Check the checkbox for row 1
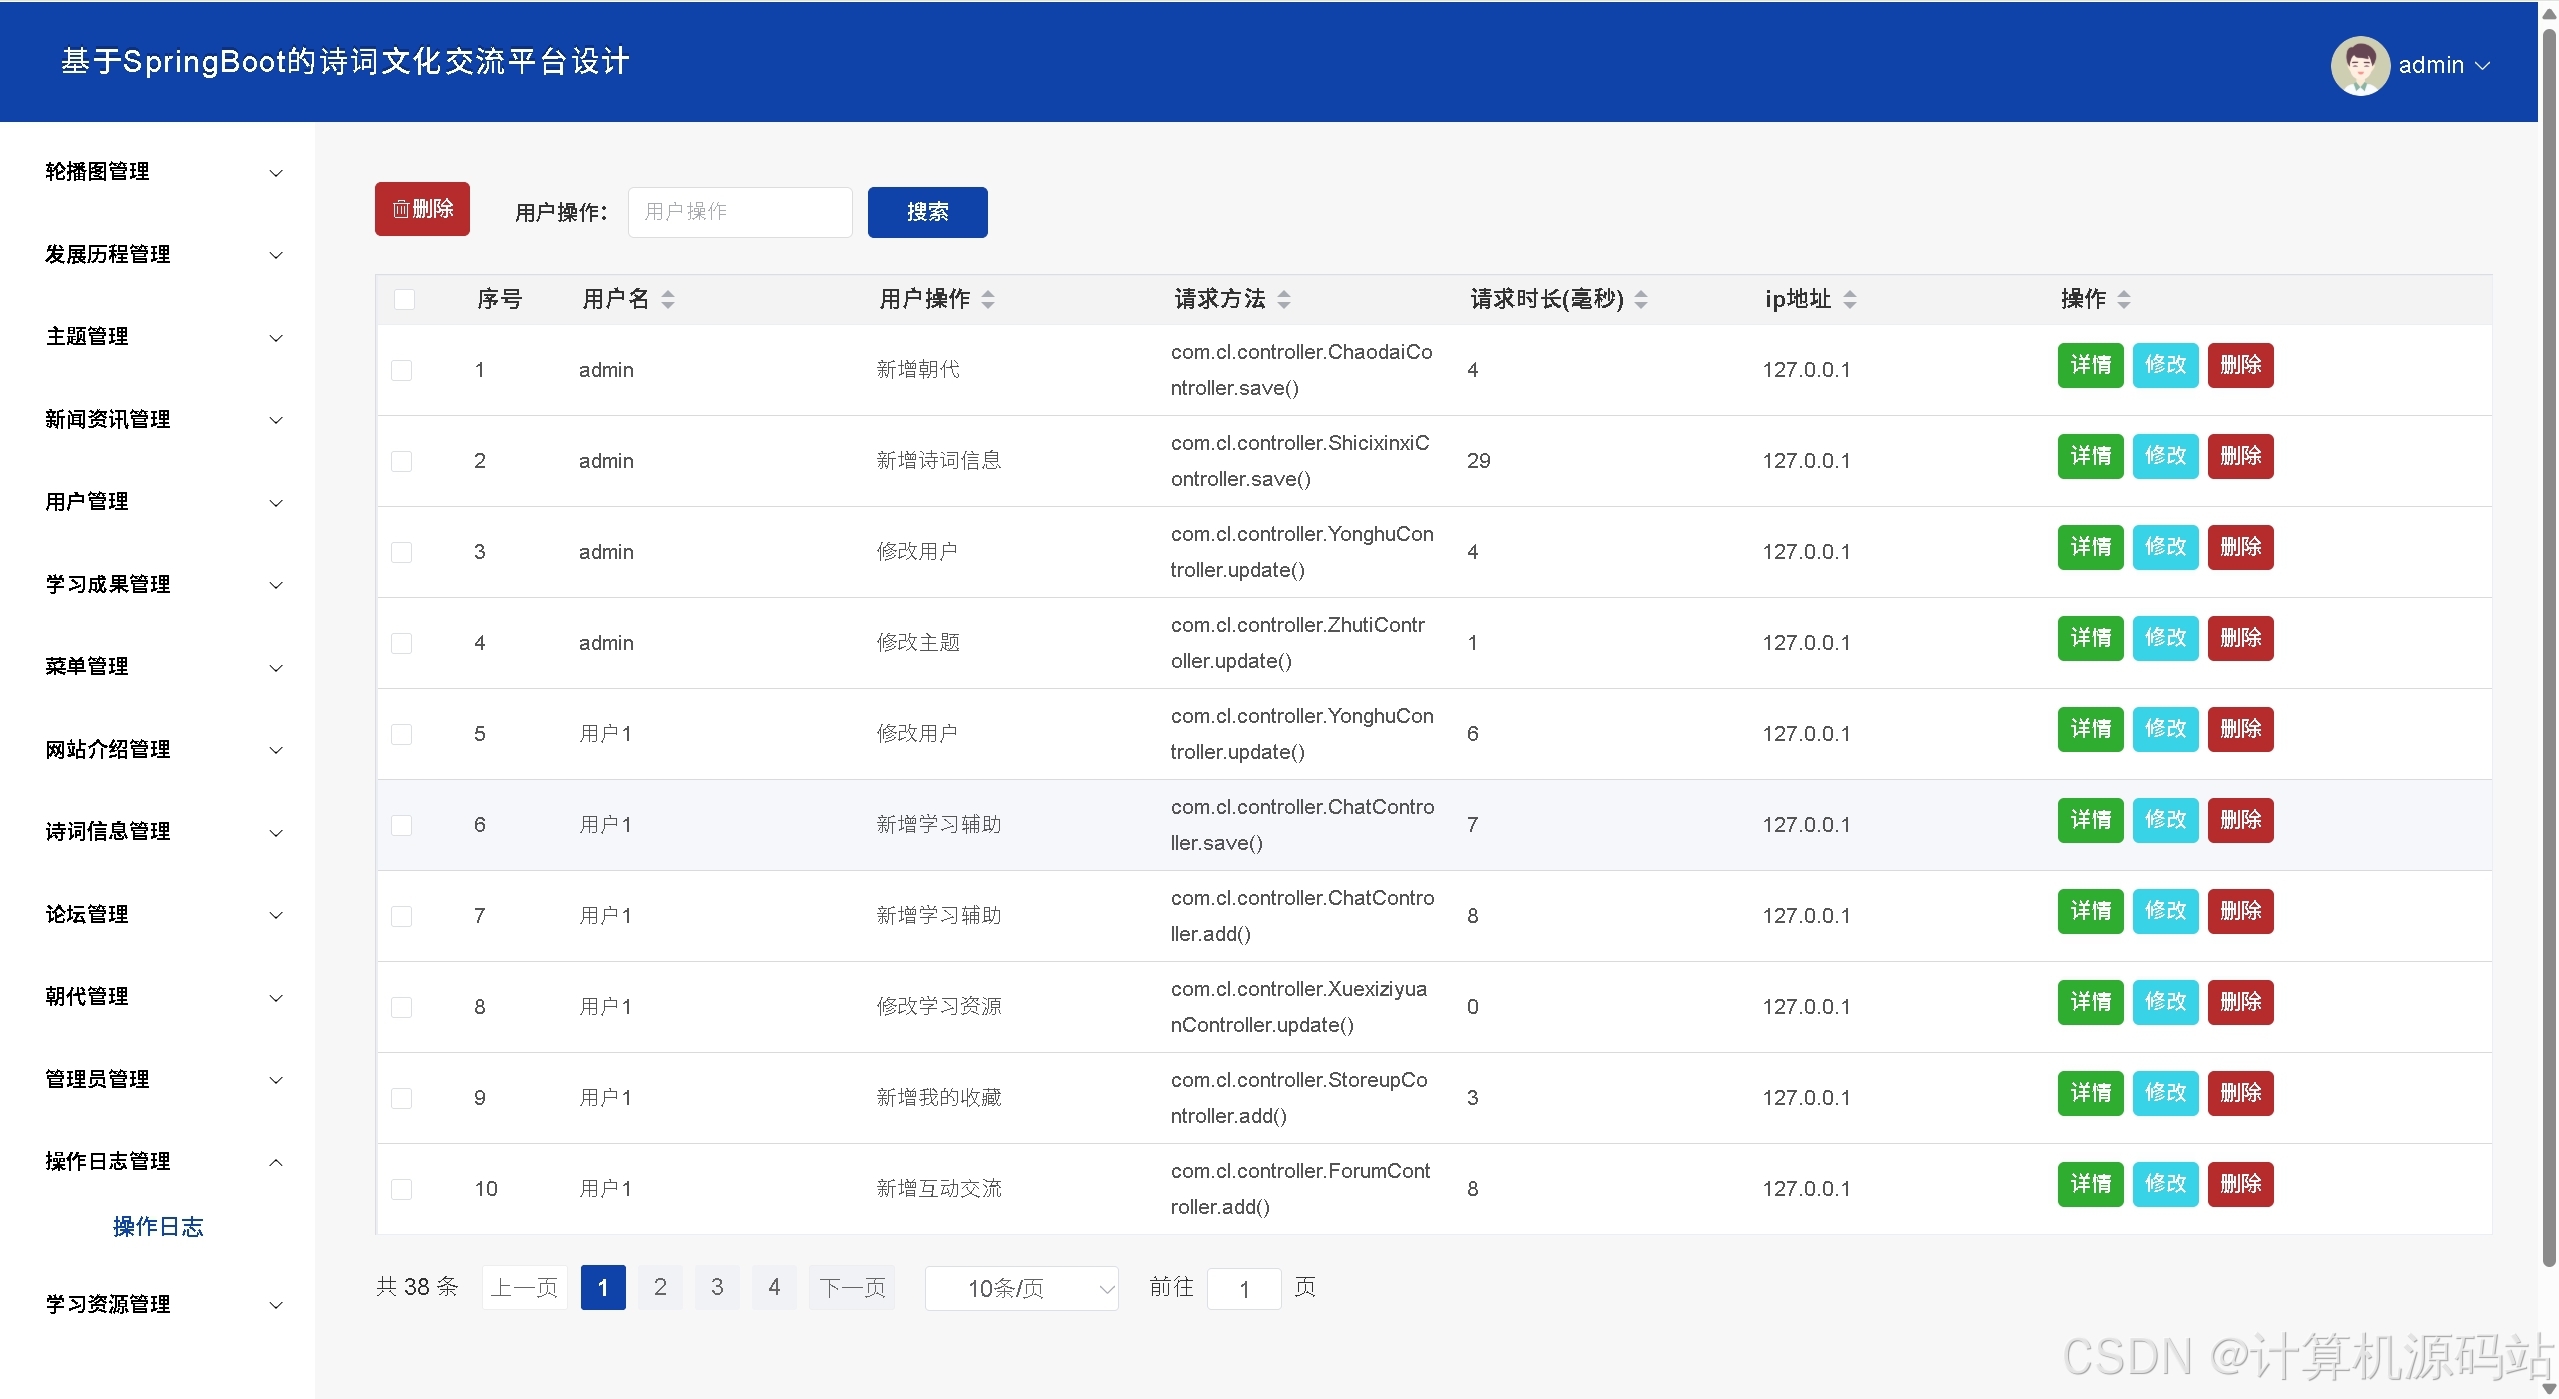The image size is (2559, 1399). (x=402, y=370)
